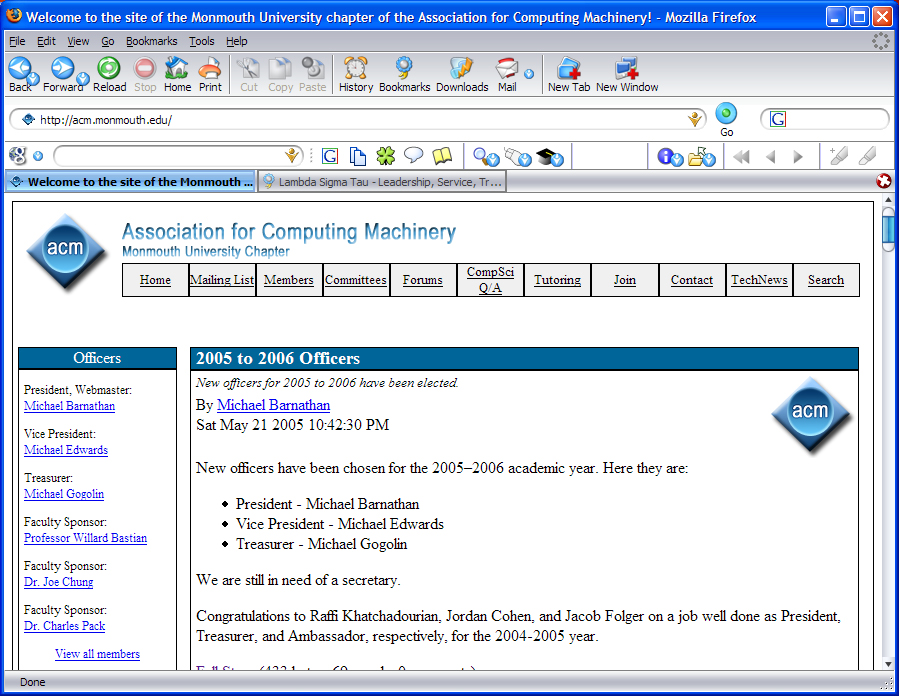Viewport: 899px width, 696px height.
Task: Open the Mail button dropdown arrow
Action: pyautogui.click(x=529, y=74)
